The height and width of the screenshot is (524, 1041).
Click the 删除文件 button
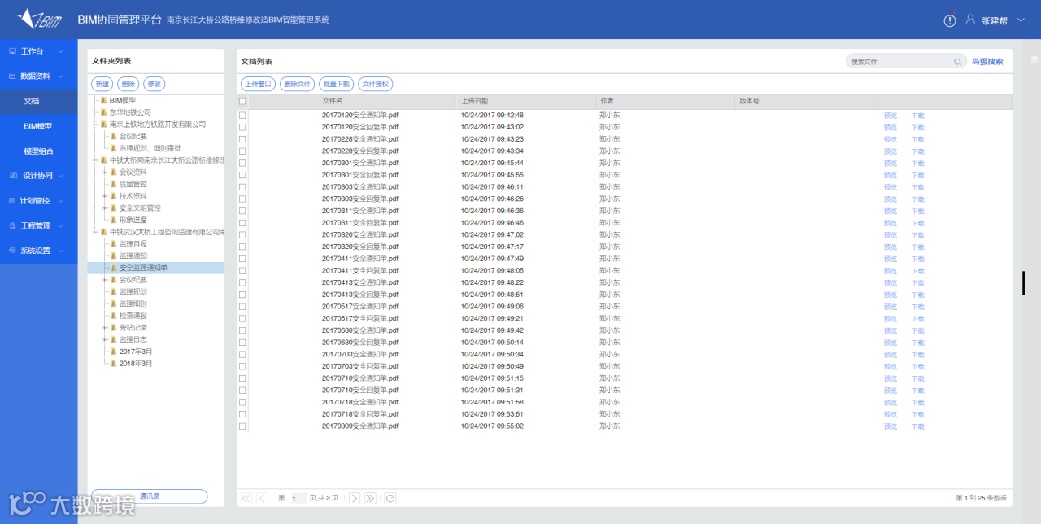(x=296, y=84)
